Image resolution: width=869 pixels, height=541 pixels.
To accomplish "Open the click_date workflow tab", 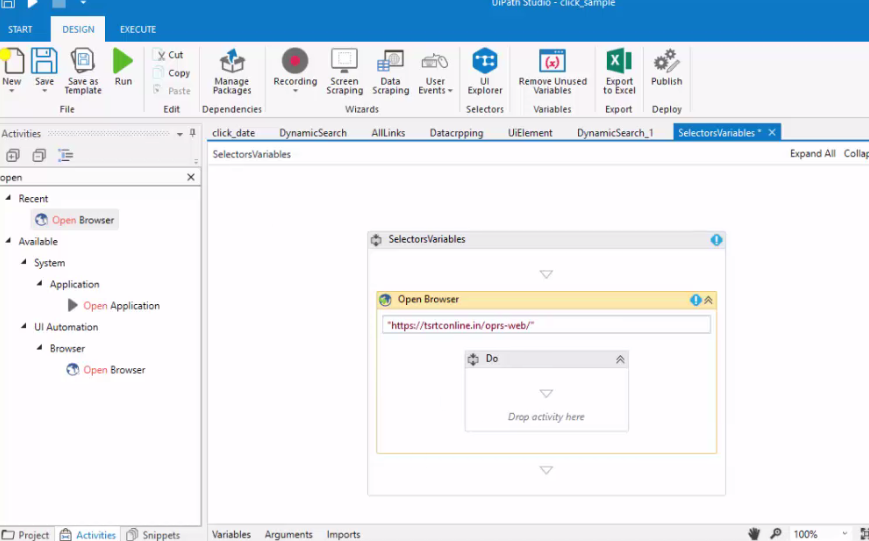I will pos(233,133).
